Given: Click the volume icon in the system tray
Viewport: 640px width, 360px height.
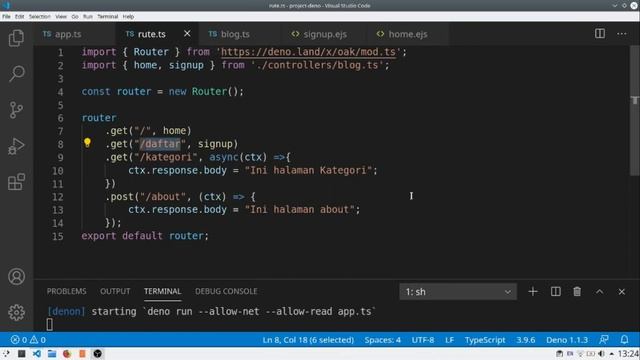Looking at the screenshot, I should [601, 353].
